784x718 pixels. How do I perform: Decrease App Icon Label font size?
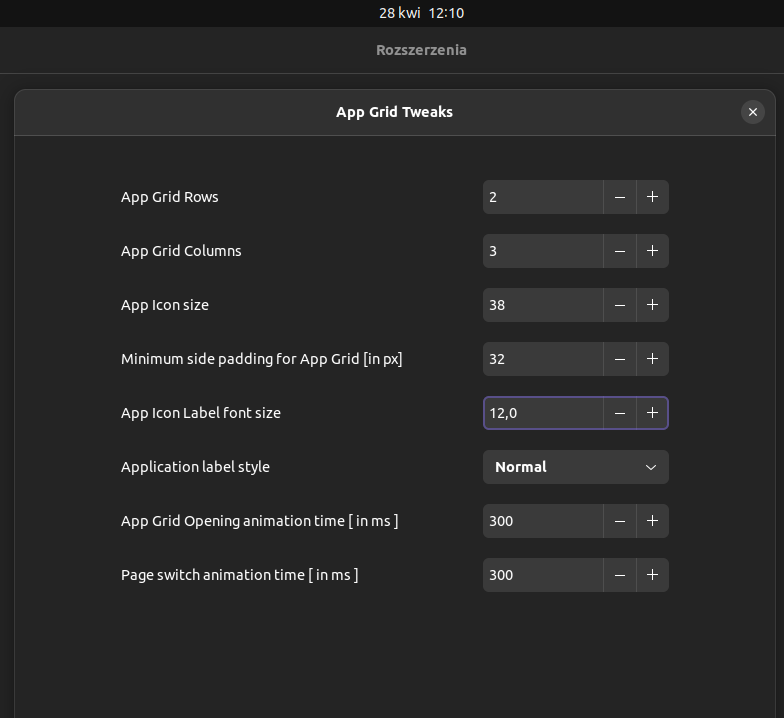[620, 413]
